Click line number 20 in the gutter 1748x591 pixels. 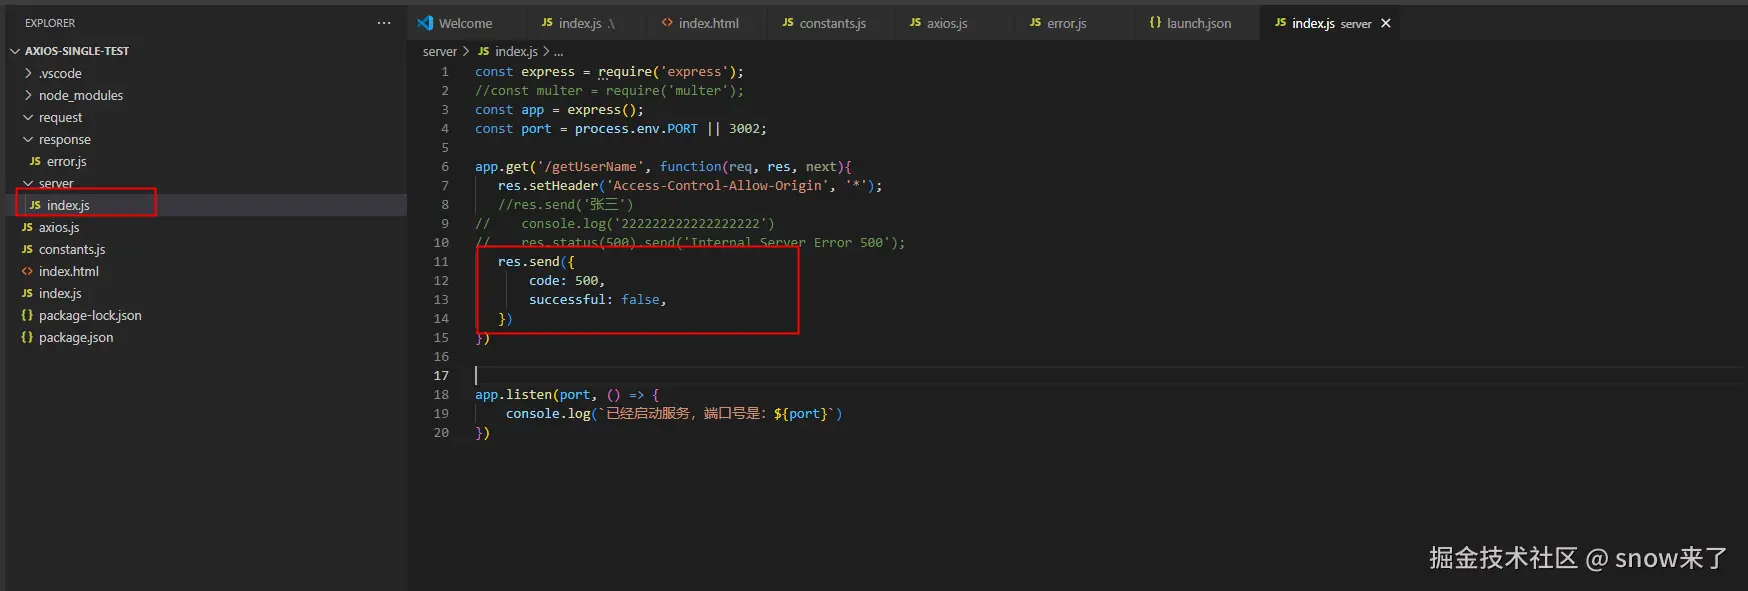[441, 433]
